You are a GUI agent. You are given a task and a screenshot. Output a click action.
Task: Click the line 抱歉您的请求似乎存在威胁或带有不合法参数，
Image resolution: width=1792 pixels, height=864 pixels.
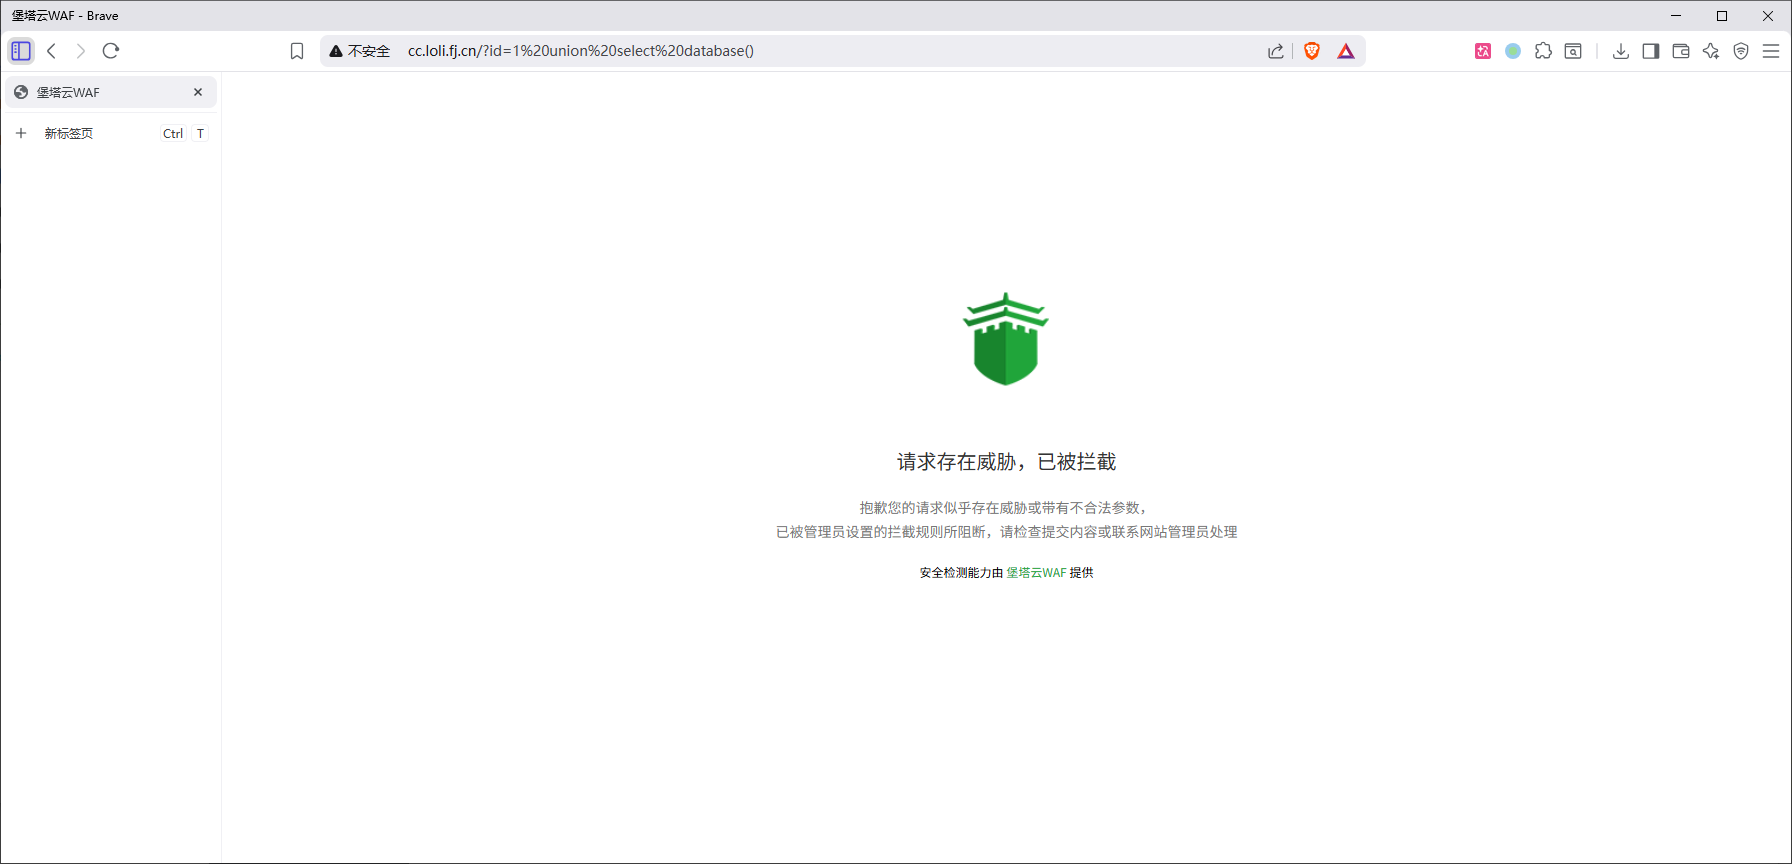pos(1006,508)
